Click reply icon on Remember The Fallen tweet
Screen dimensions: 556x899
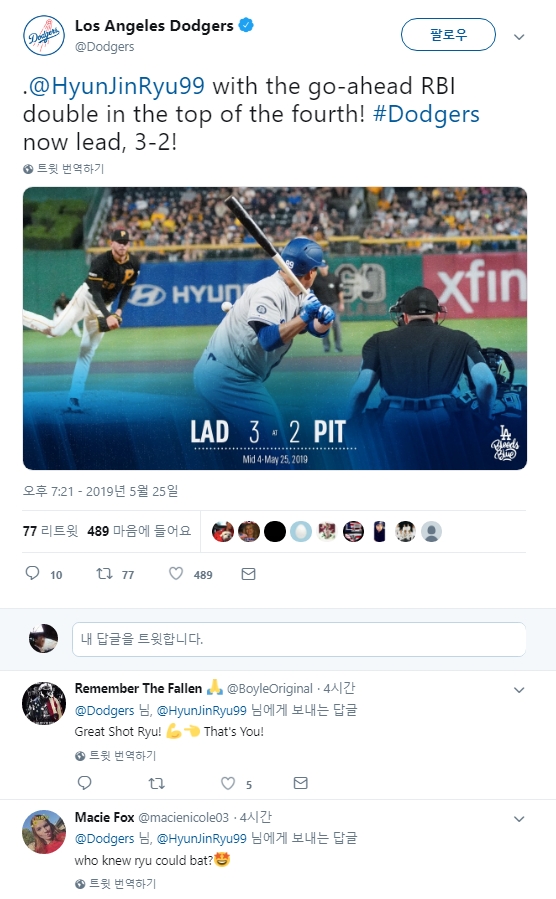84,783
